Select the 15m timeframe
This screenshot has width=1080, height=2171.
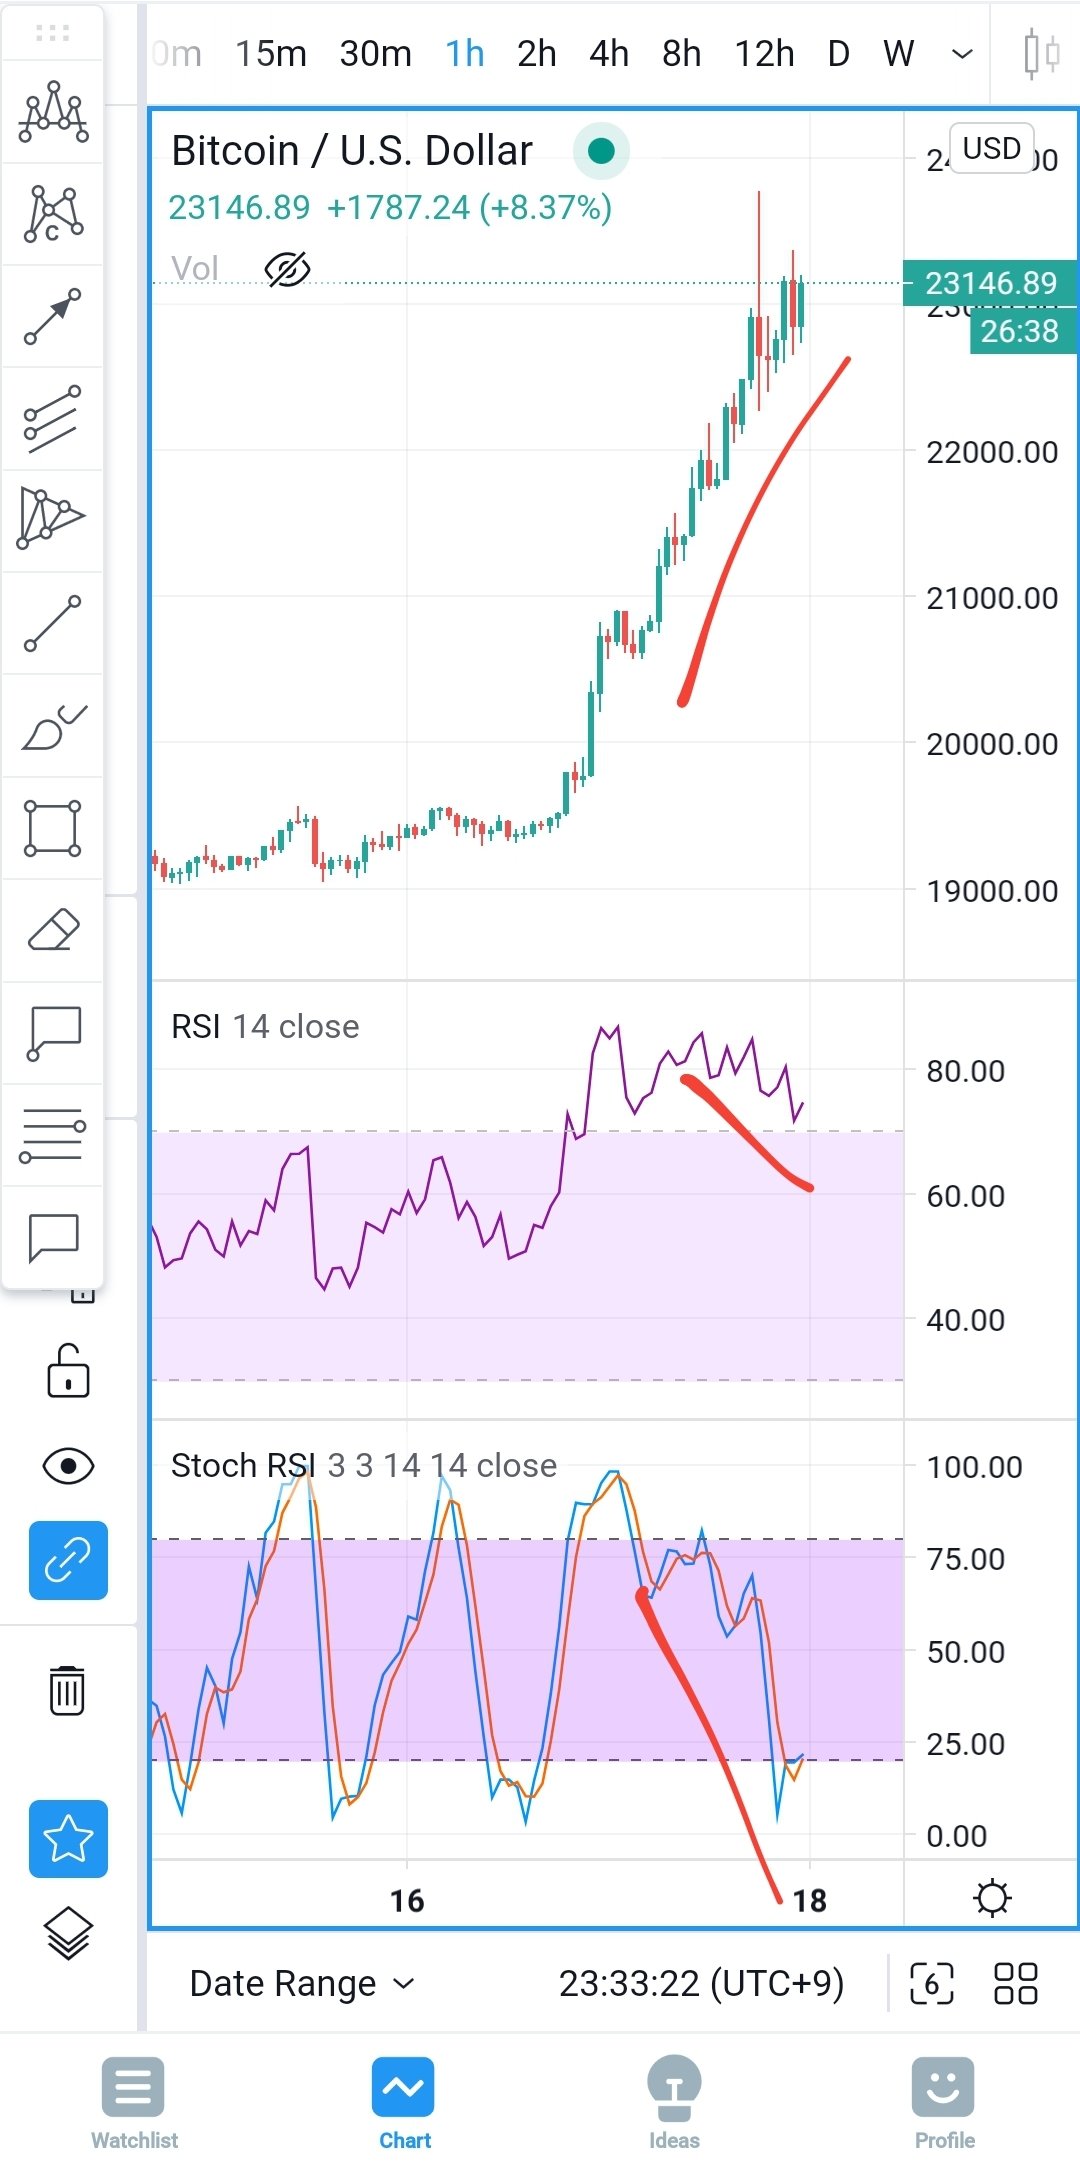click(271, 53)
